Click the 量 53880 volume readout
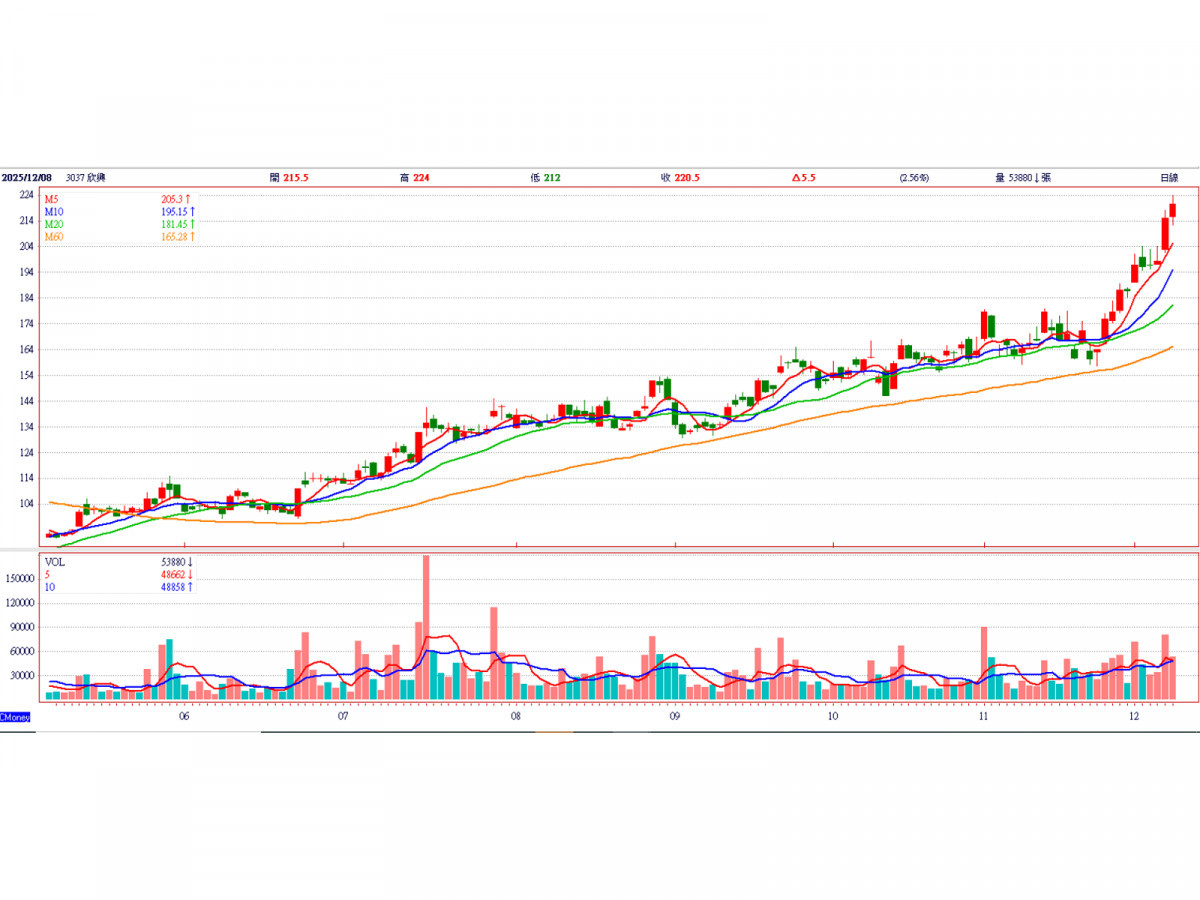The image size is (1200, 900). [x=1022, y=177]
